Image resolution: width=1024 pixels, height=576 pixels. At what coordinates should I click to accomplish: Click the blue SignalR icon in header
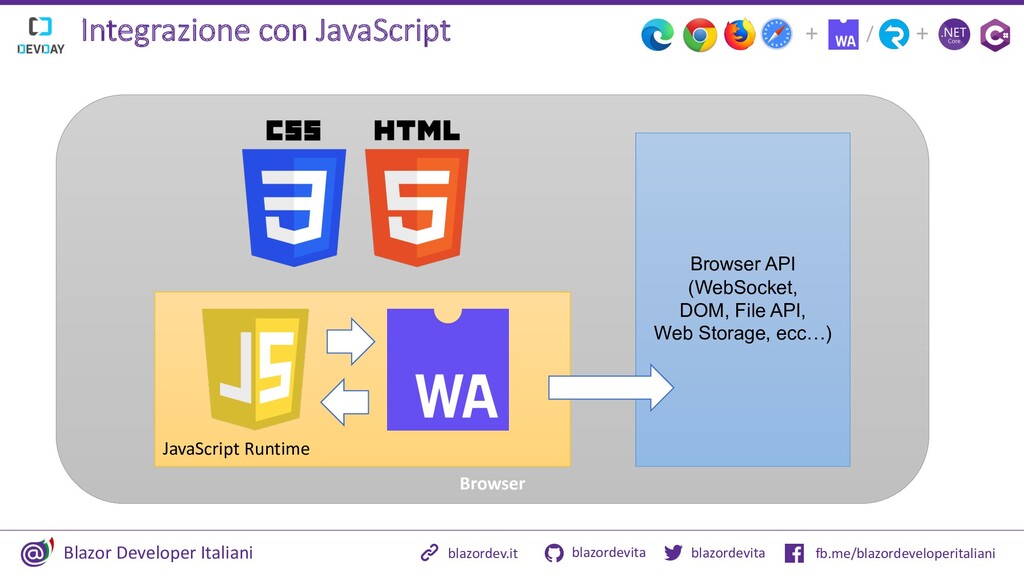click(894, 34)
